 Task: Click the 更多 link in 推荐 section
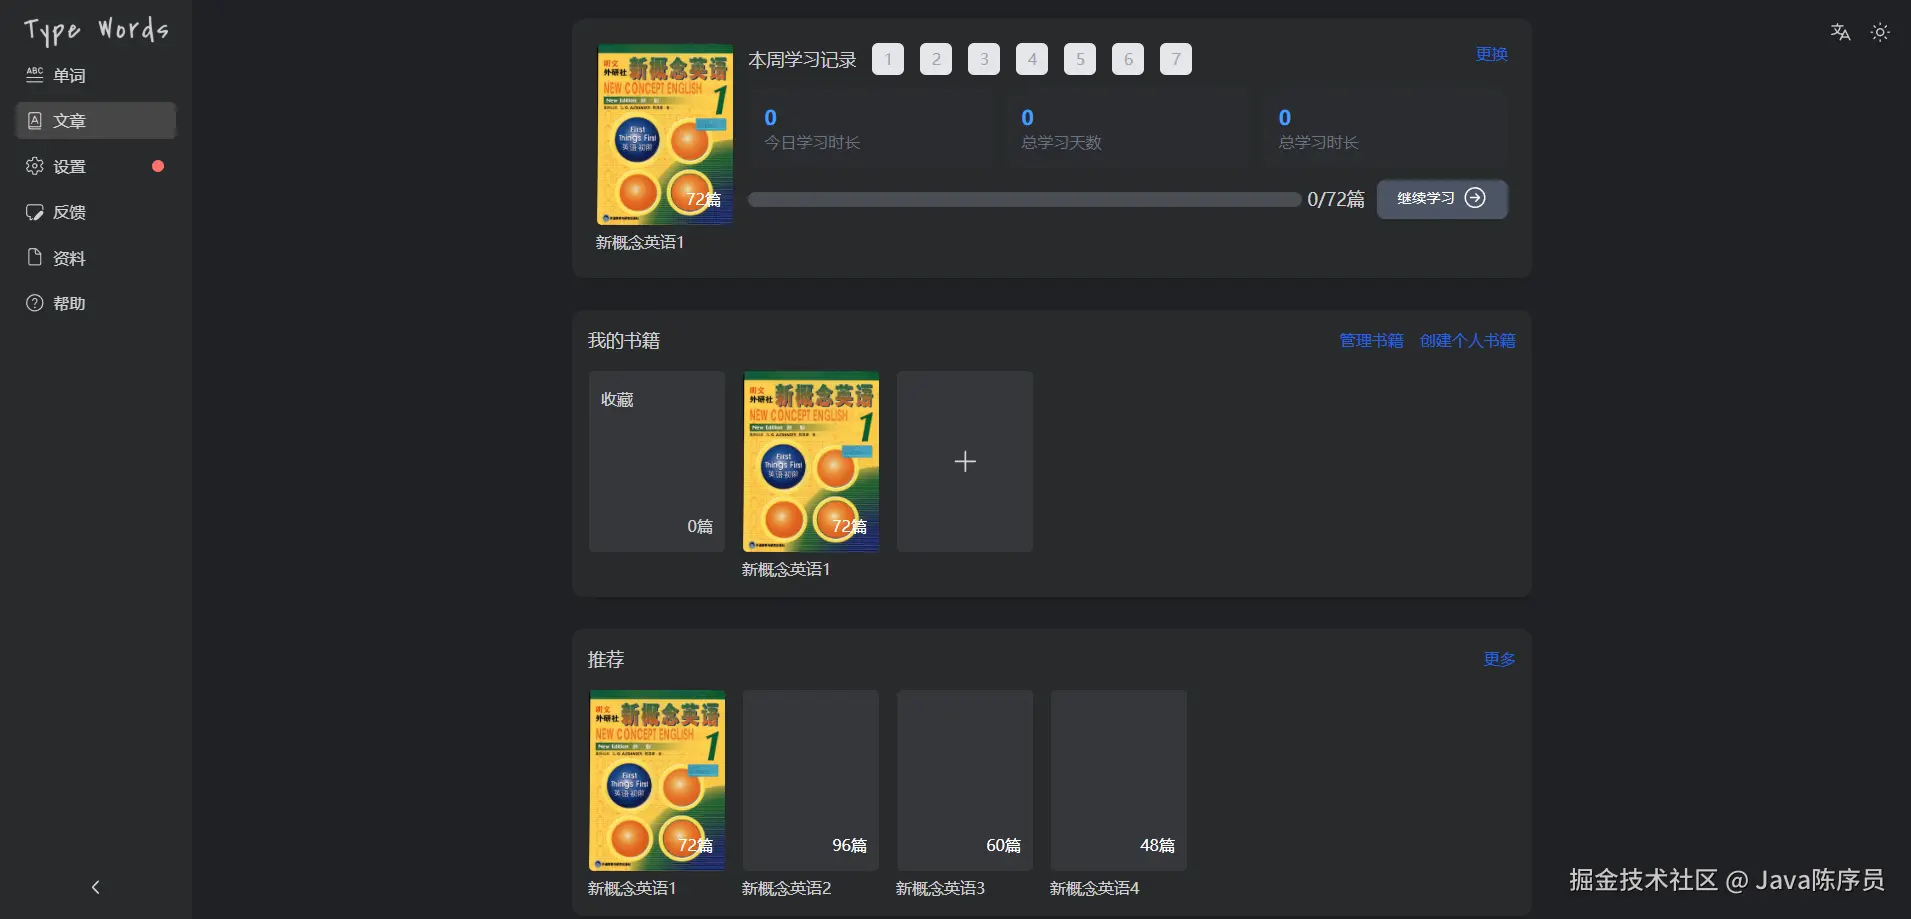[x=1499, y=659]
